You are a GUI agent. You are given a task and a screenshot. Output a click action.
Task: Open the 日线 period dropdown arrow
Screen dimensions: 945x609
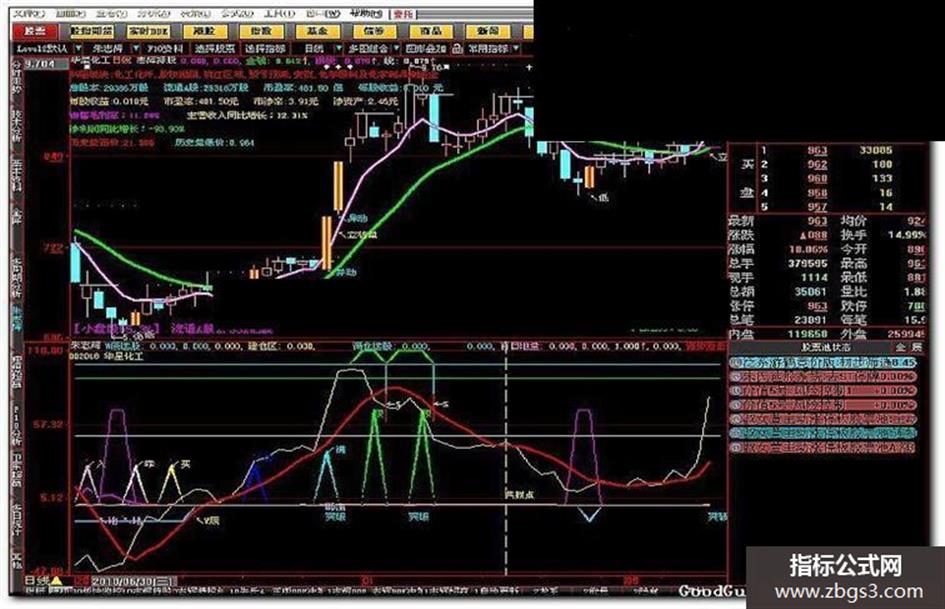point(338,48)
